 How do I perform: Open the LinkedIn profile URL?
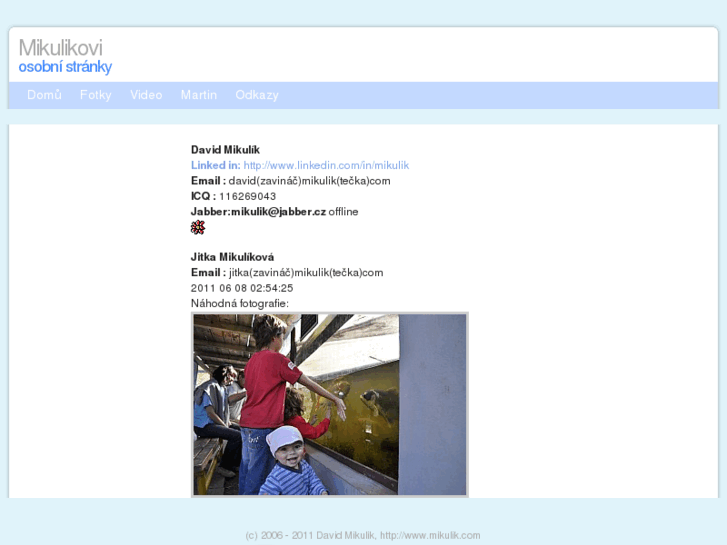[326, 166]
